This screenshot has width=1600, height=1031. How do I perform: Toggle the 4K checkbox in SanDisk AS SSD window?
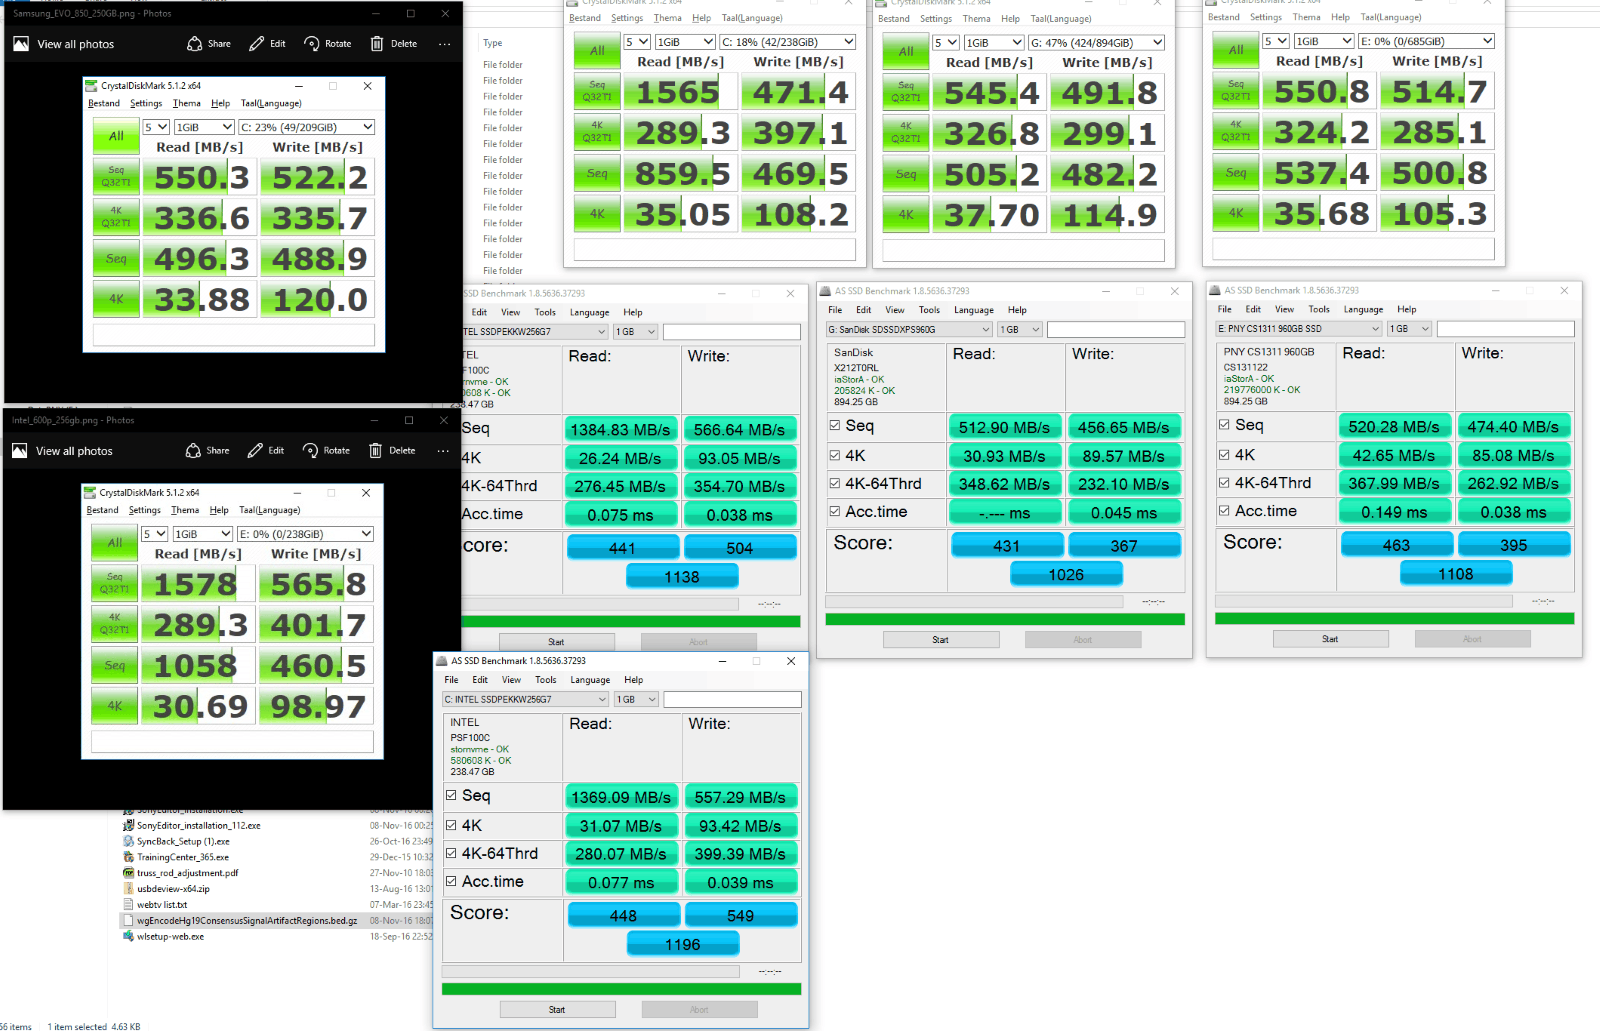(x=835, y=455)
